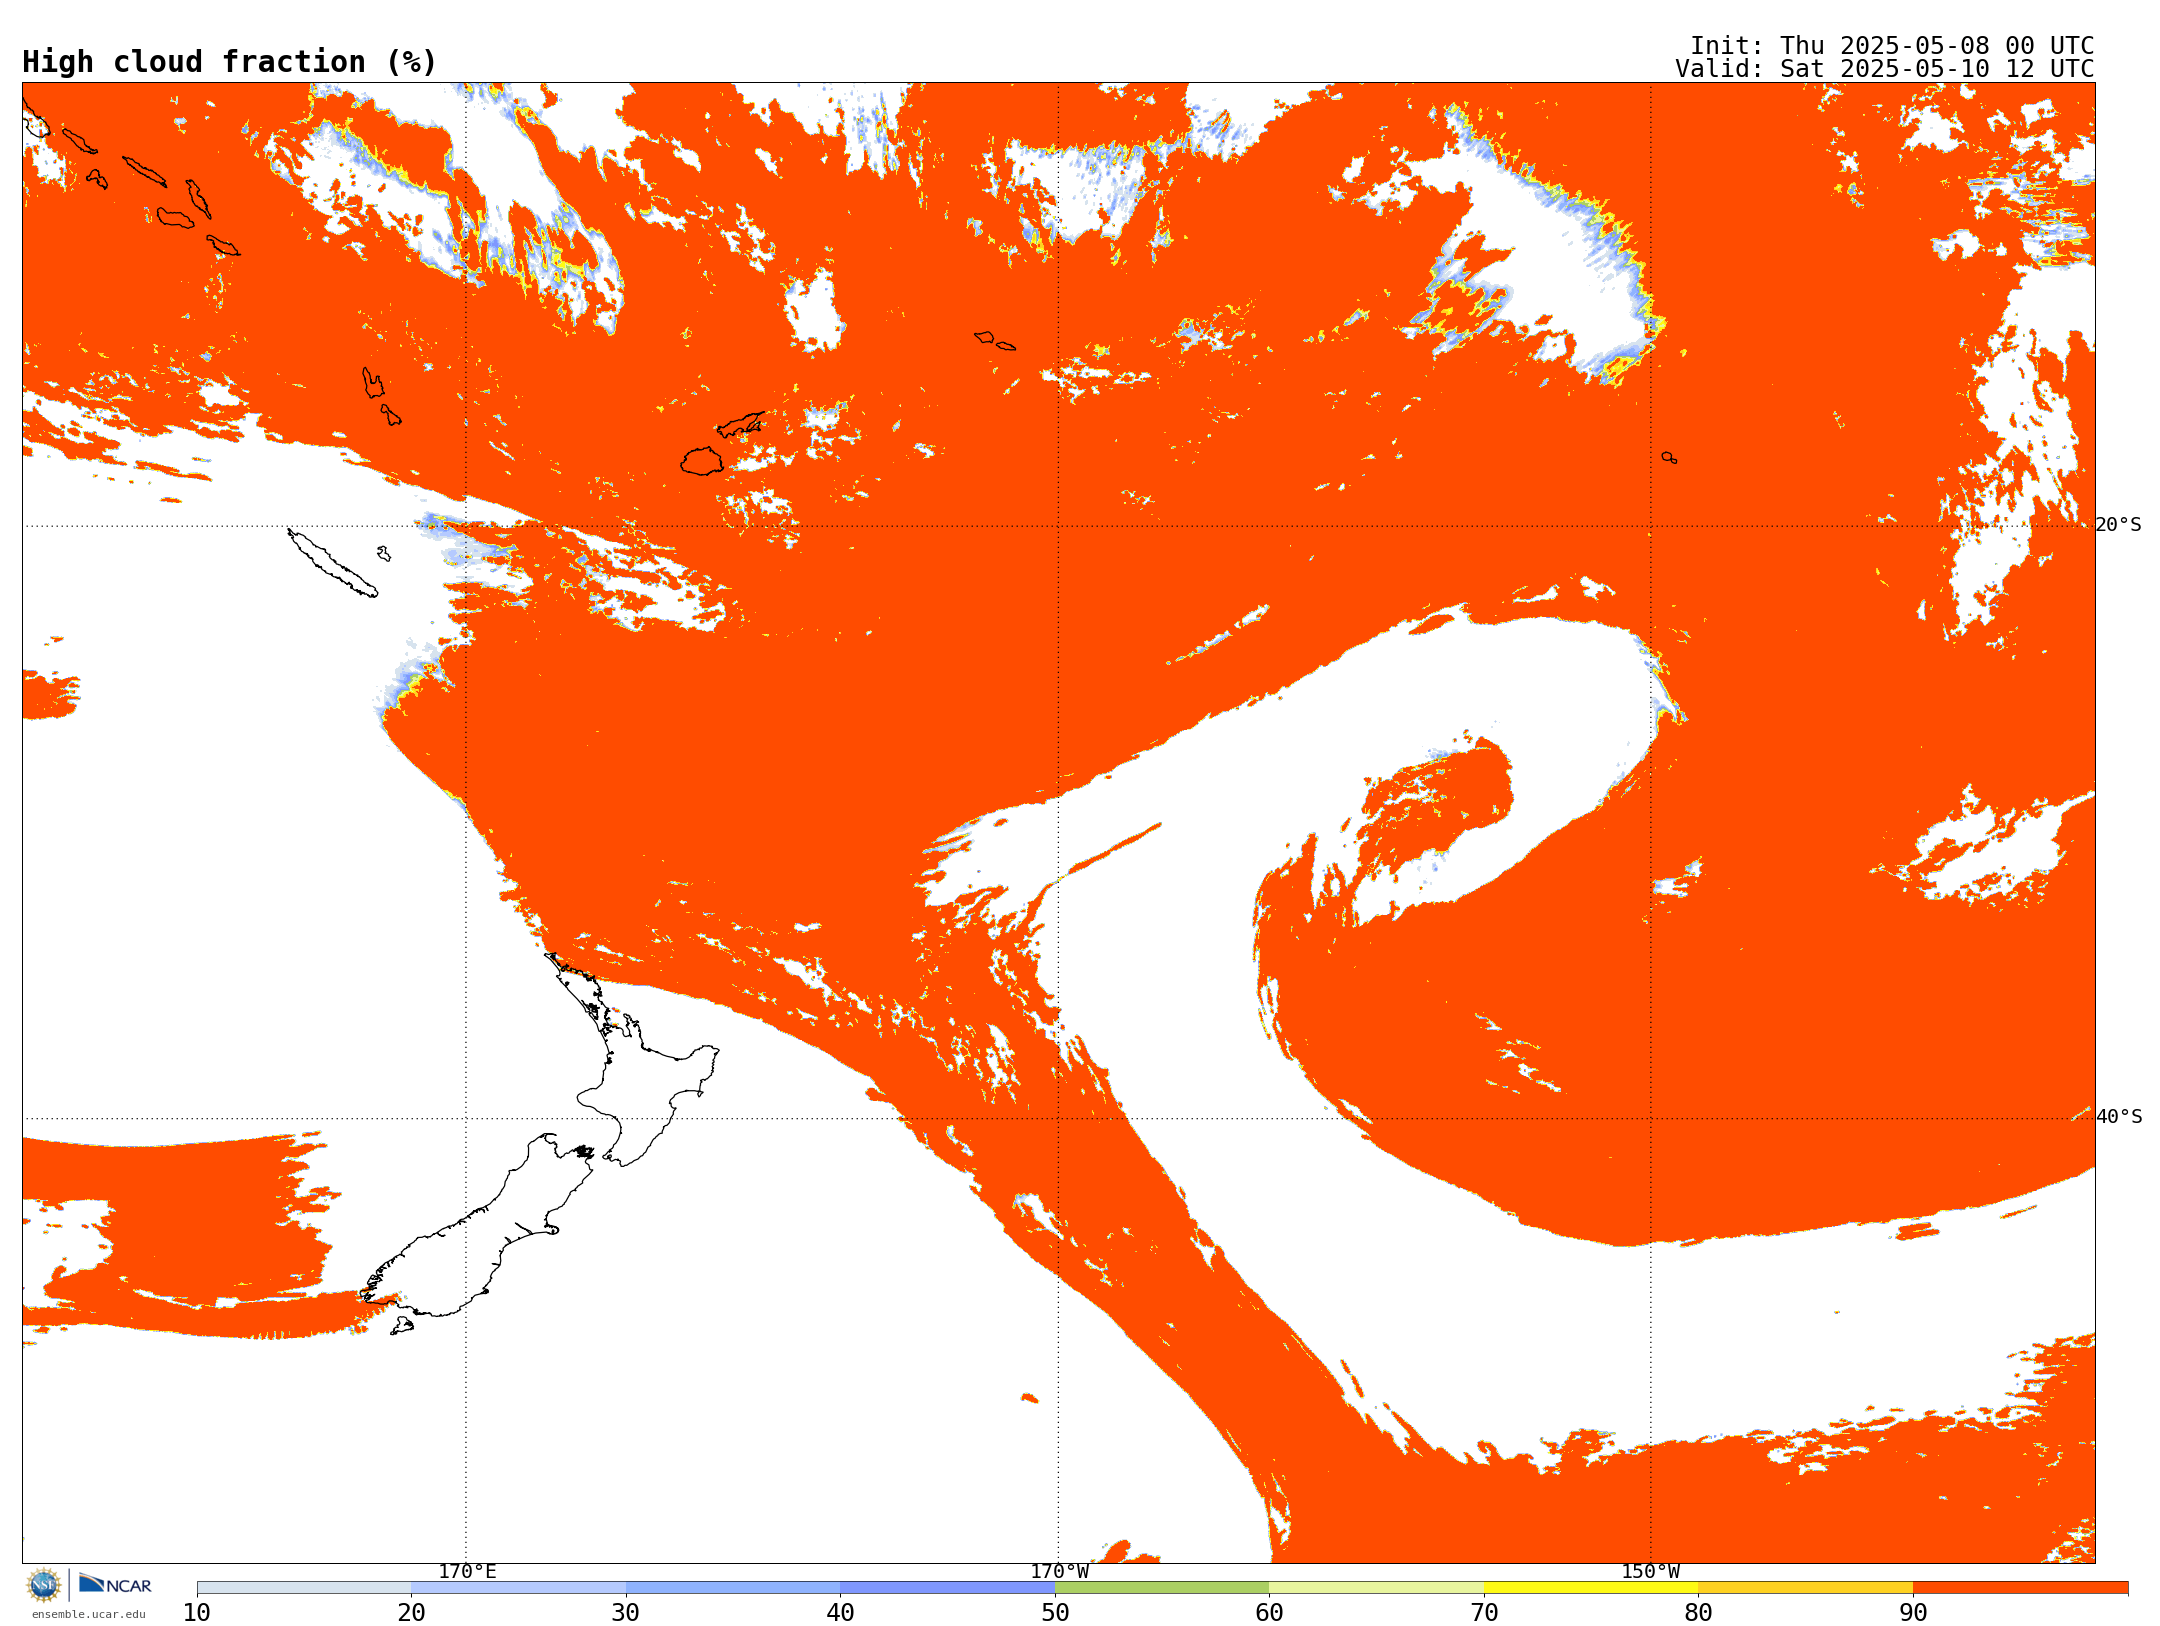2160x1626 pixels.
Task: Click the 'Init: Thu 2025-05-08 00 UTC' text
Action: tap(1892, 46)
